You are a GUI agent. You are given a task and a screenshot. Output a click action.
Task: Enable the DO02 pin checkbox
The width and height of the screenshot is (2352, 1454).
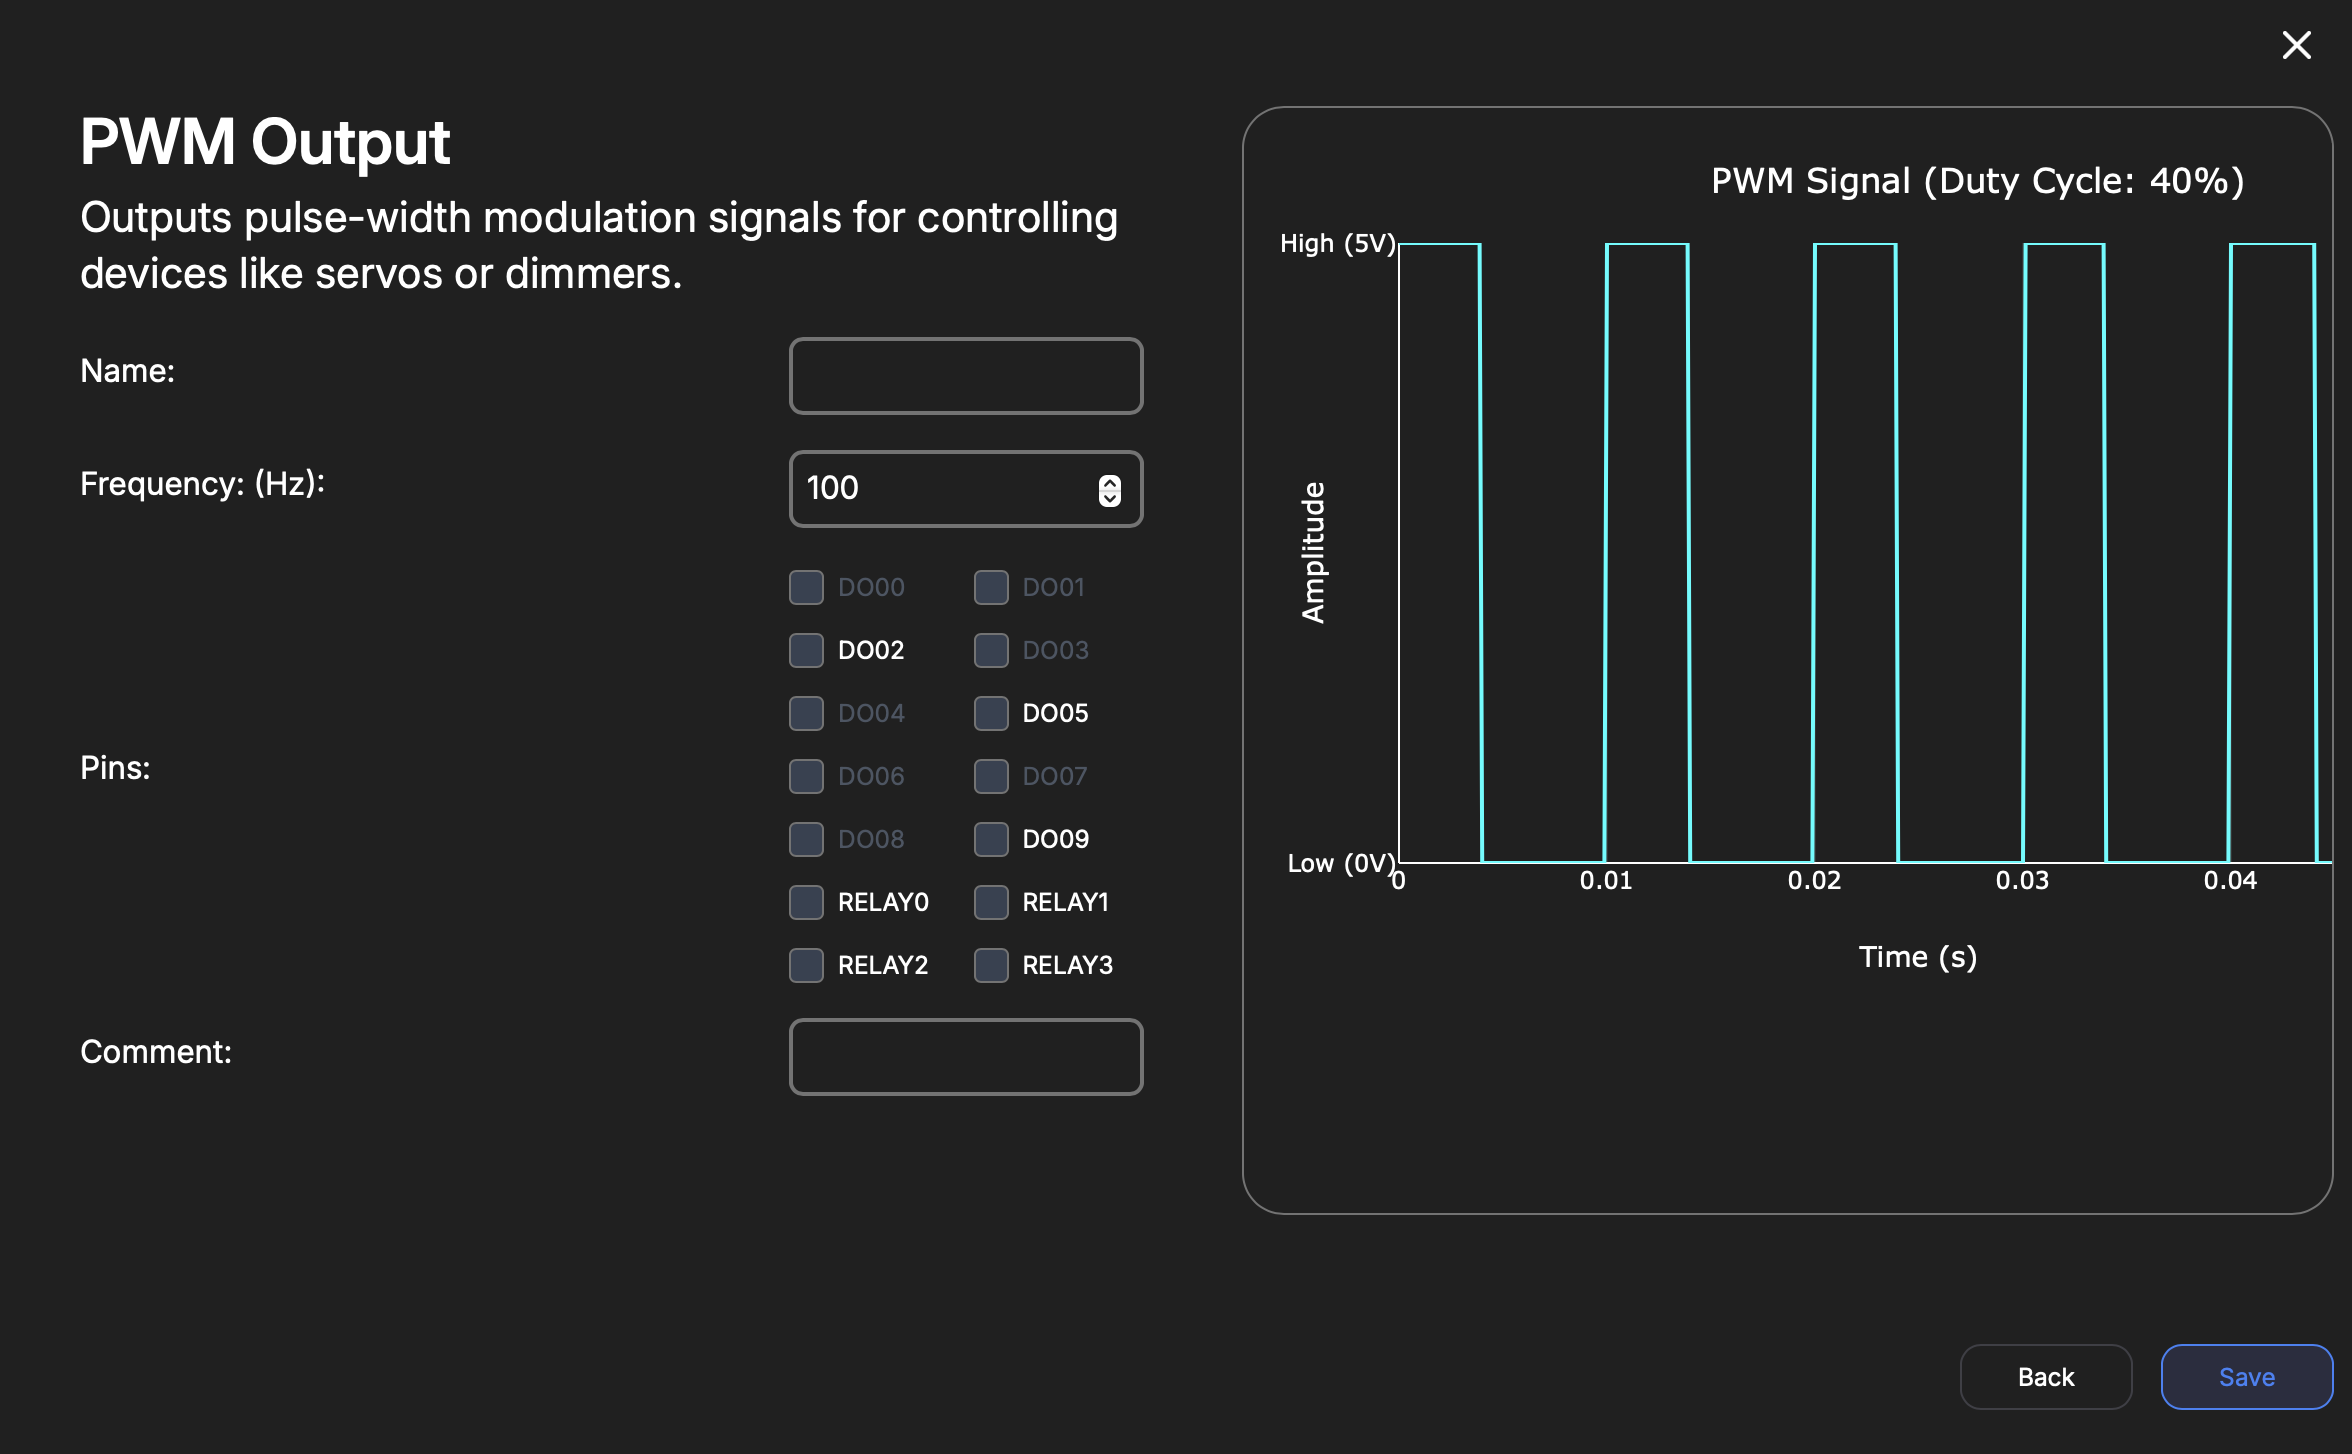[806, 650]
